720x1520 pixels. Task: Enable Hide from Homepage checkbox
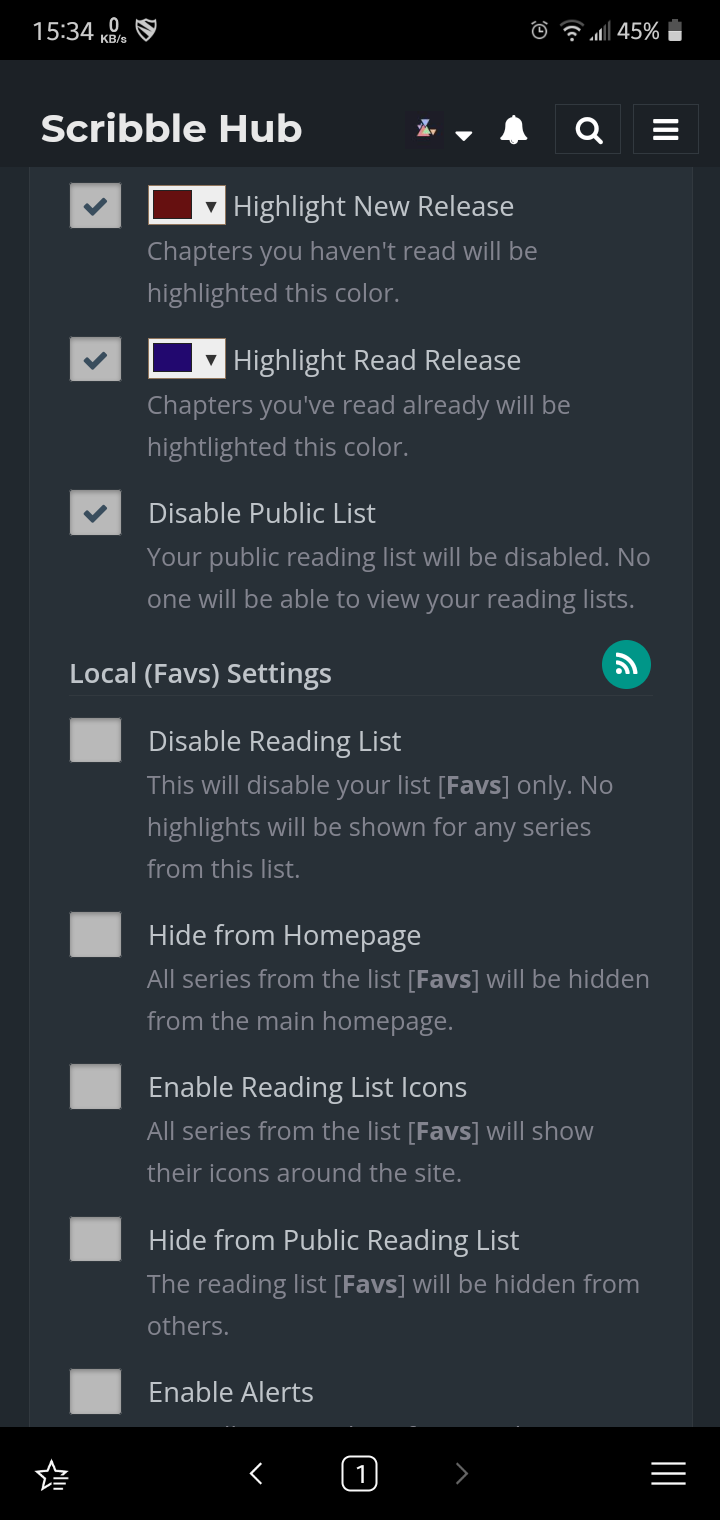coord(95,935)
